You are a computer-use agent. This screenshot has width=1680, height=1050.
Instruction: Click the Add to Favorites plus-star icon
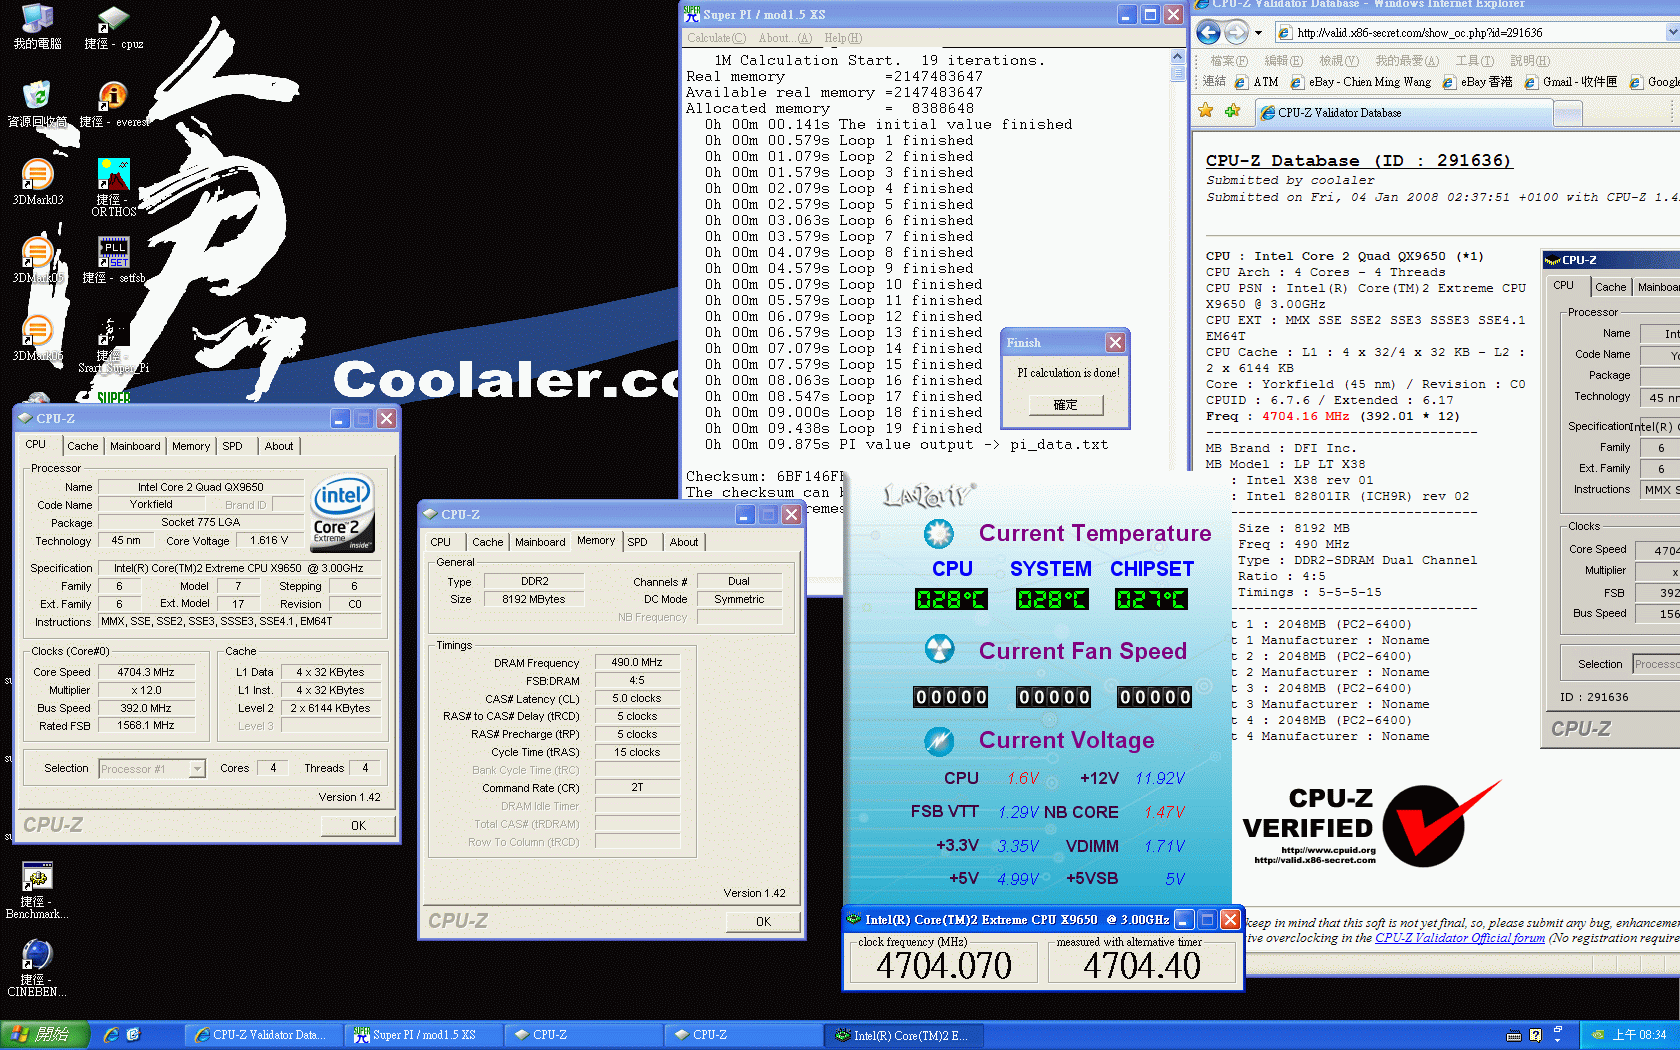[1232, 111]
